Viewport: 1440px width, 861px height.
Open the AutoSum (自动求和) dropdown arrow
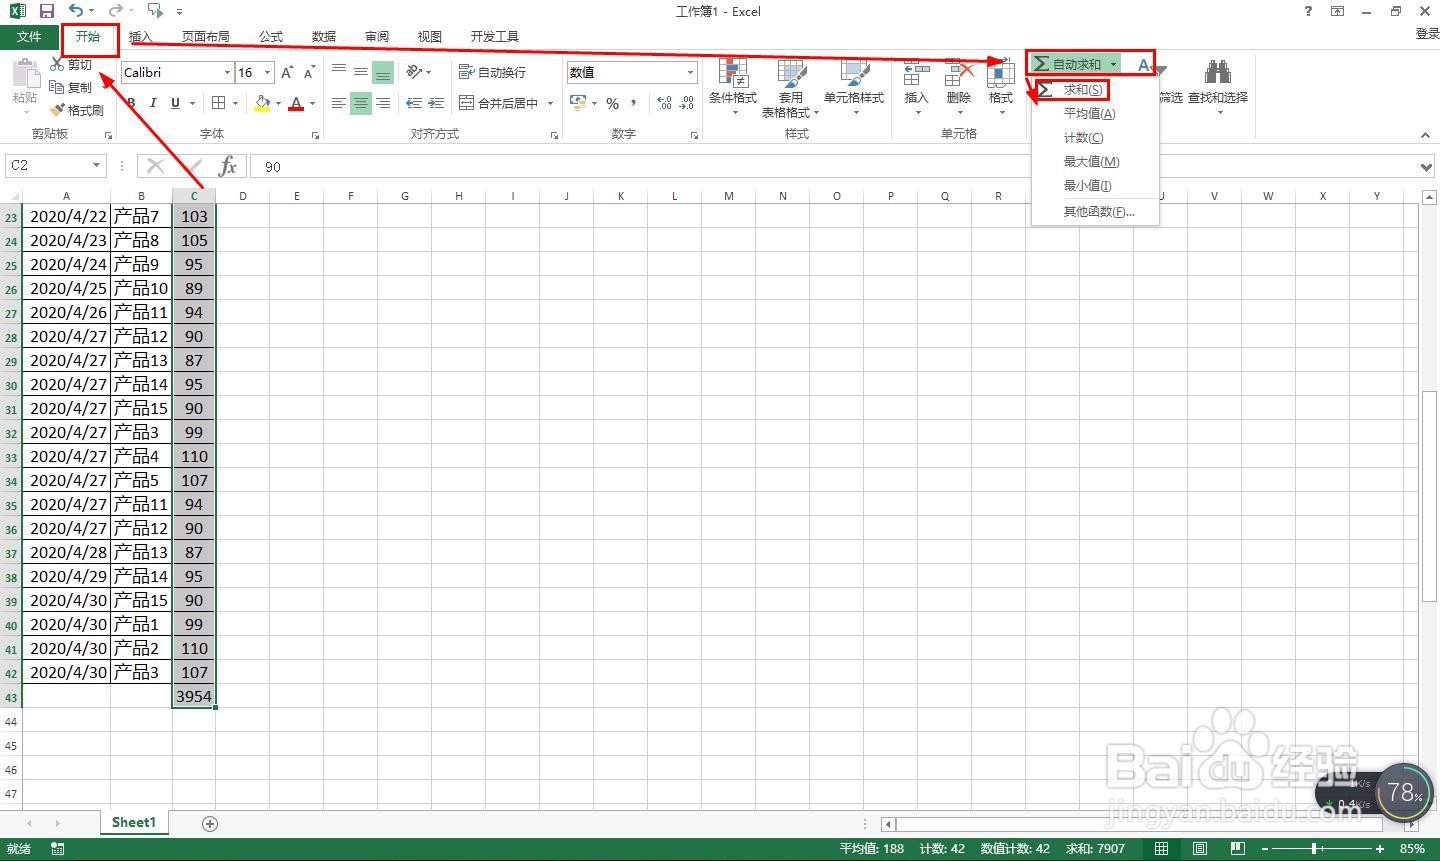pos(1113,64)
